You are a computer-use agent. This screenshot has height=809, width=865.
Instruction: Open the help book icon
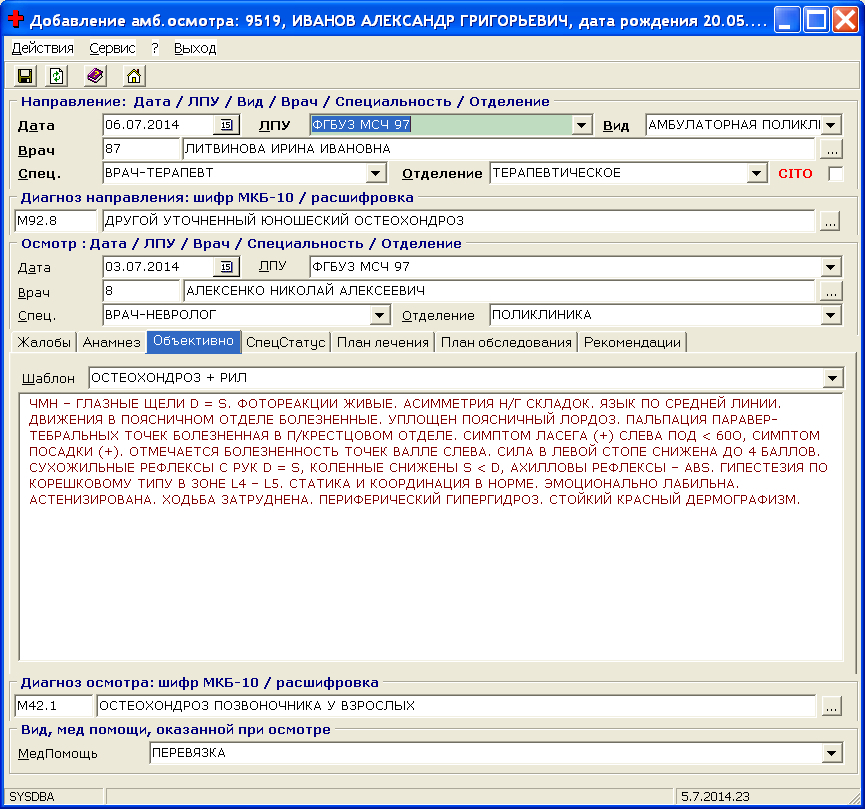95,76
